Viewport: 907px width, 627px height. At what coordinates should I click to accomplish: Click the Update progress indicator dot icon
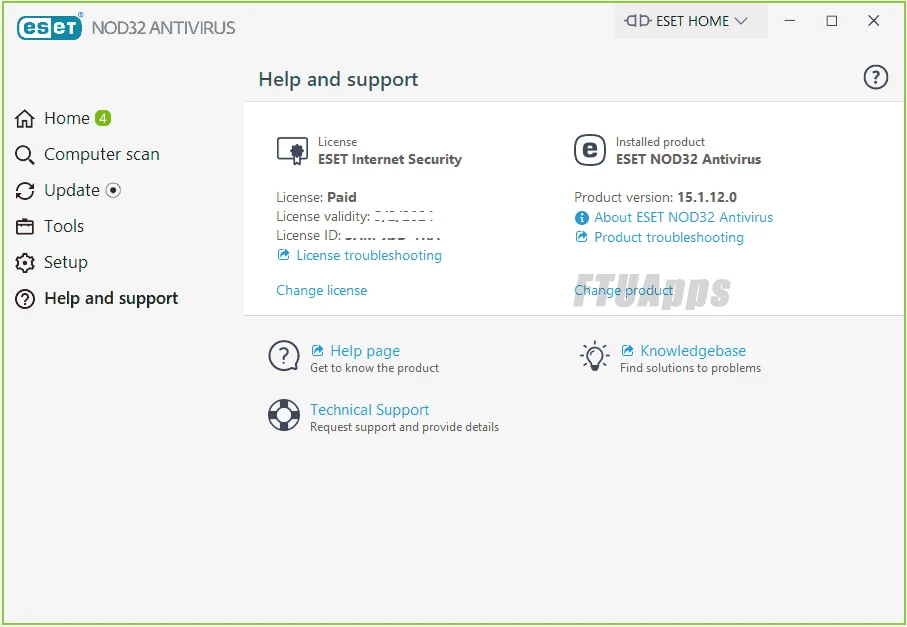click(113, 190)
